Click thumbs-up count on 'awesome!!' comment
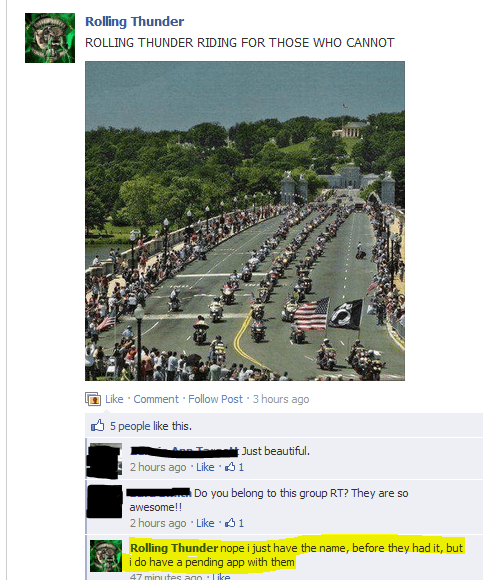 tap(235, 523)
